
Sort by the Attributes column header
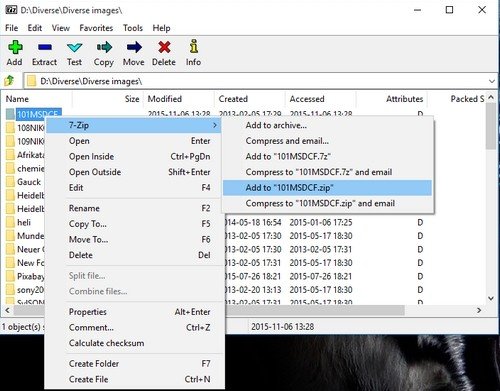392,99
